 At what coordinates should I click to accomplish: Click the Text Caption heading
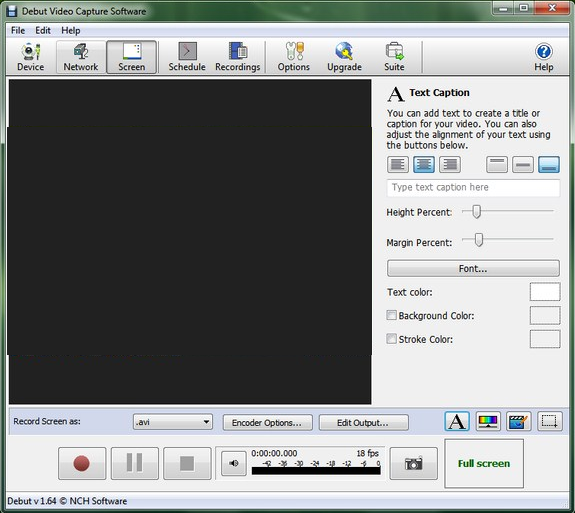click(439, 92)
